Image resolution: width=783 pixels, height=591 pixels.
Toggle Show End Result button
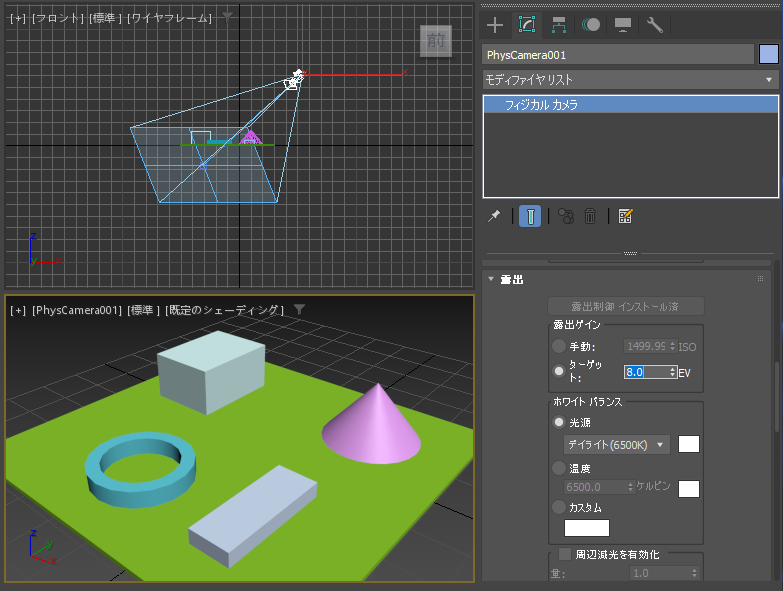pos(530,216)
